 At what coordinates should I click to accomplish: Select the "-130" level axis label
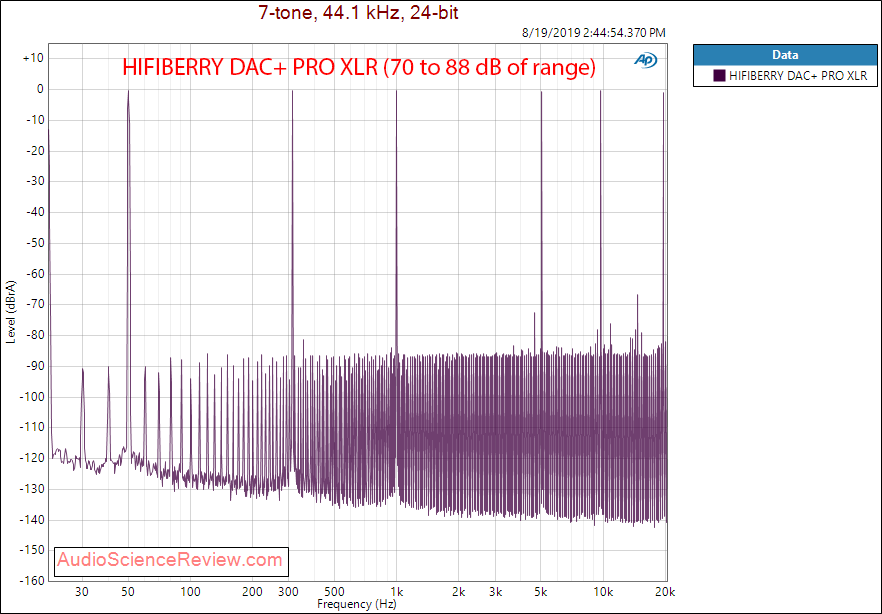[x=32, y=489]
